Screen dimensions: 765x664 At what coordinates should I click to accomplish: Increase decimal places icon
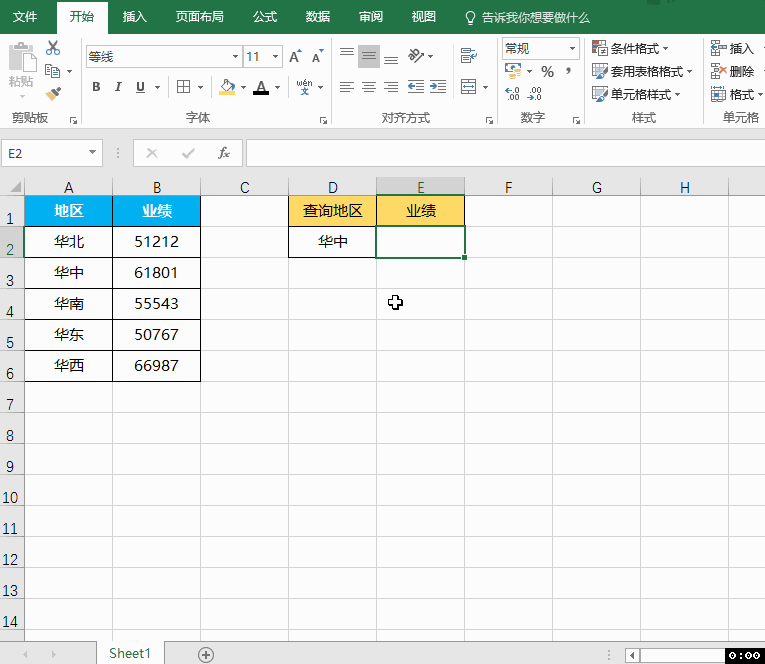[513, 93]
